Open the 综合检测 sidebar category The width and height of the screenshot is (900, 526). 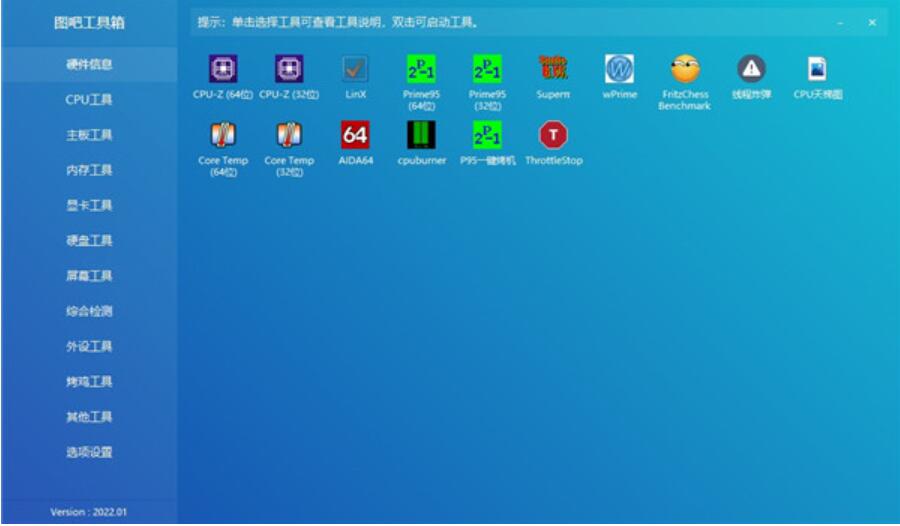point(89,311)
